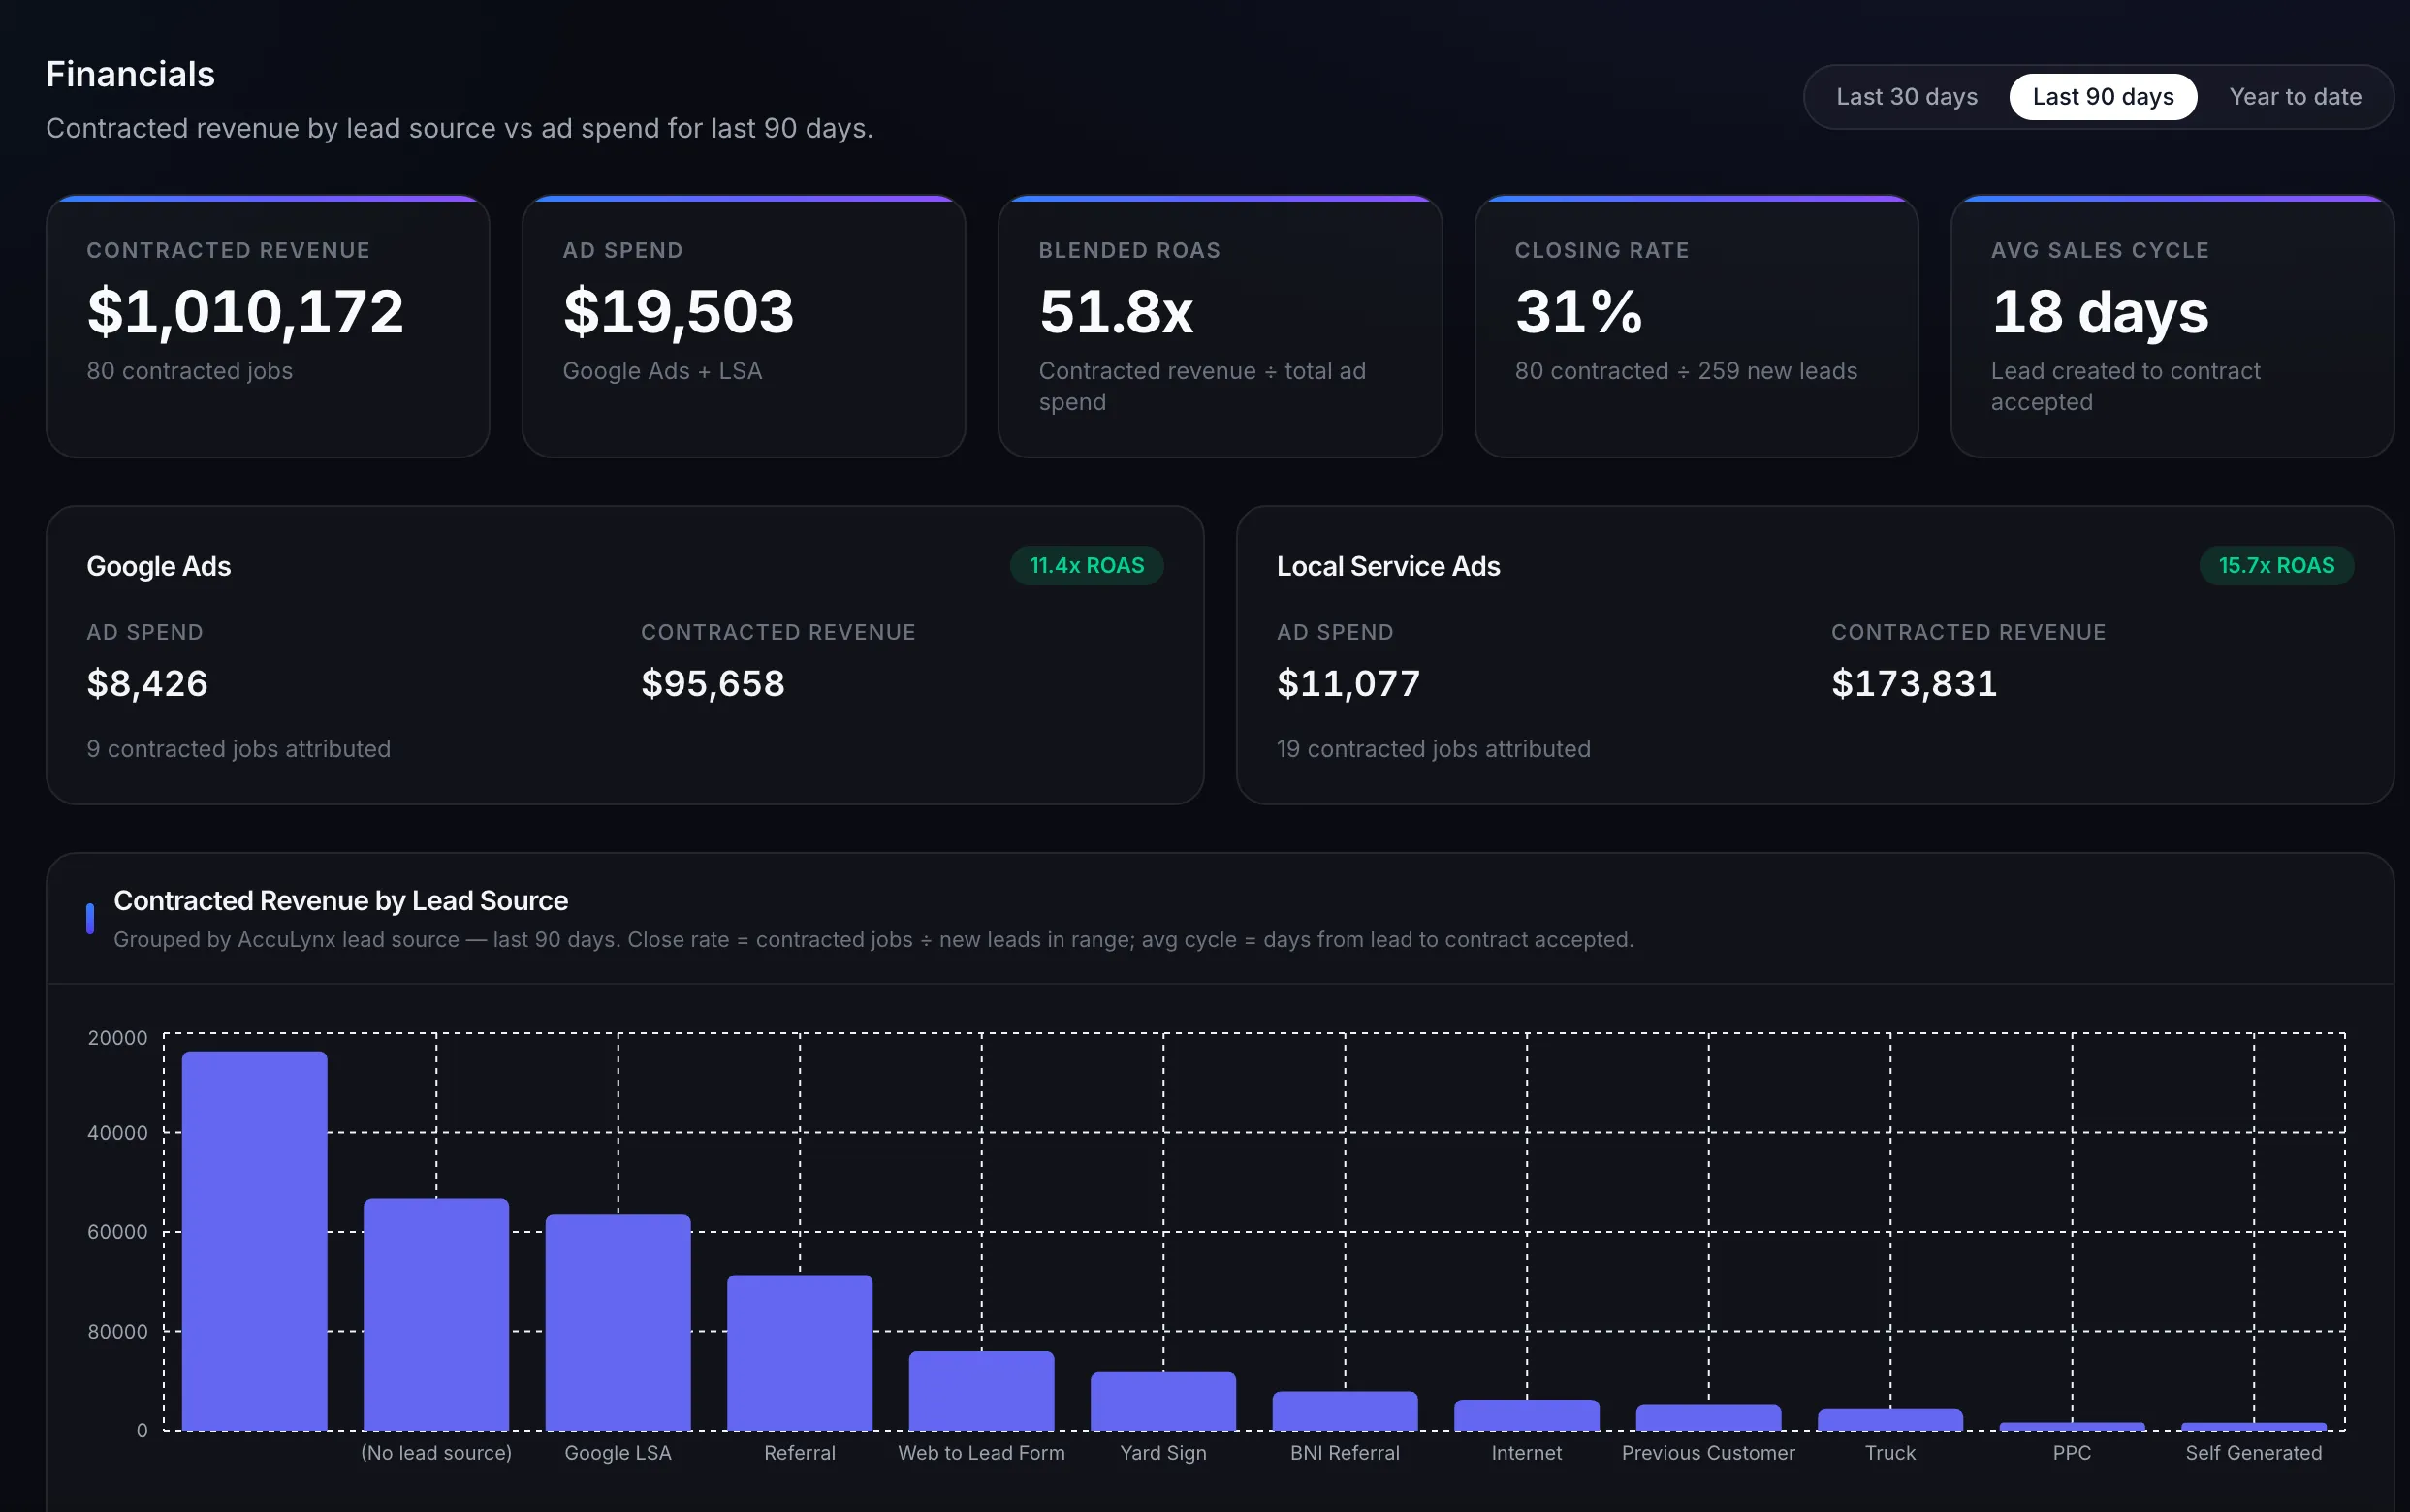Click the 20000 y-axis tick label
The height and width of the screenshot is (1512, 2410).
(118, 1038)
